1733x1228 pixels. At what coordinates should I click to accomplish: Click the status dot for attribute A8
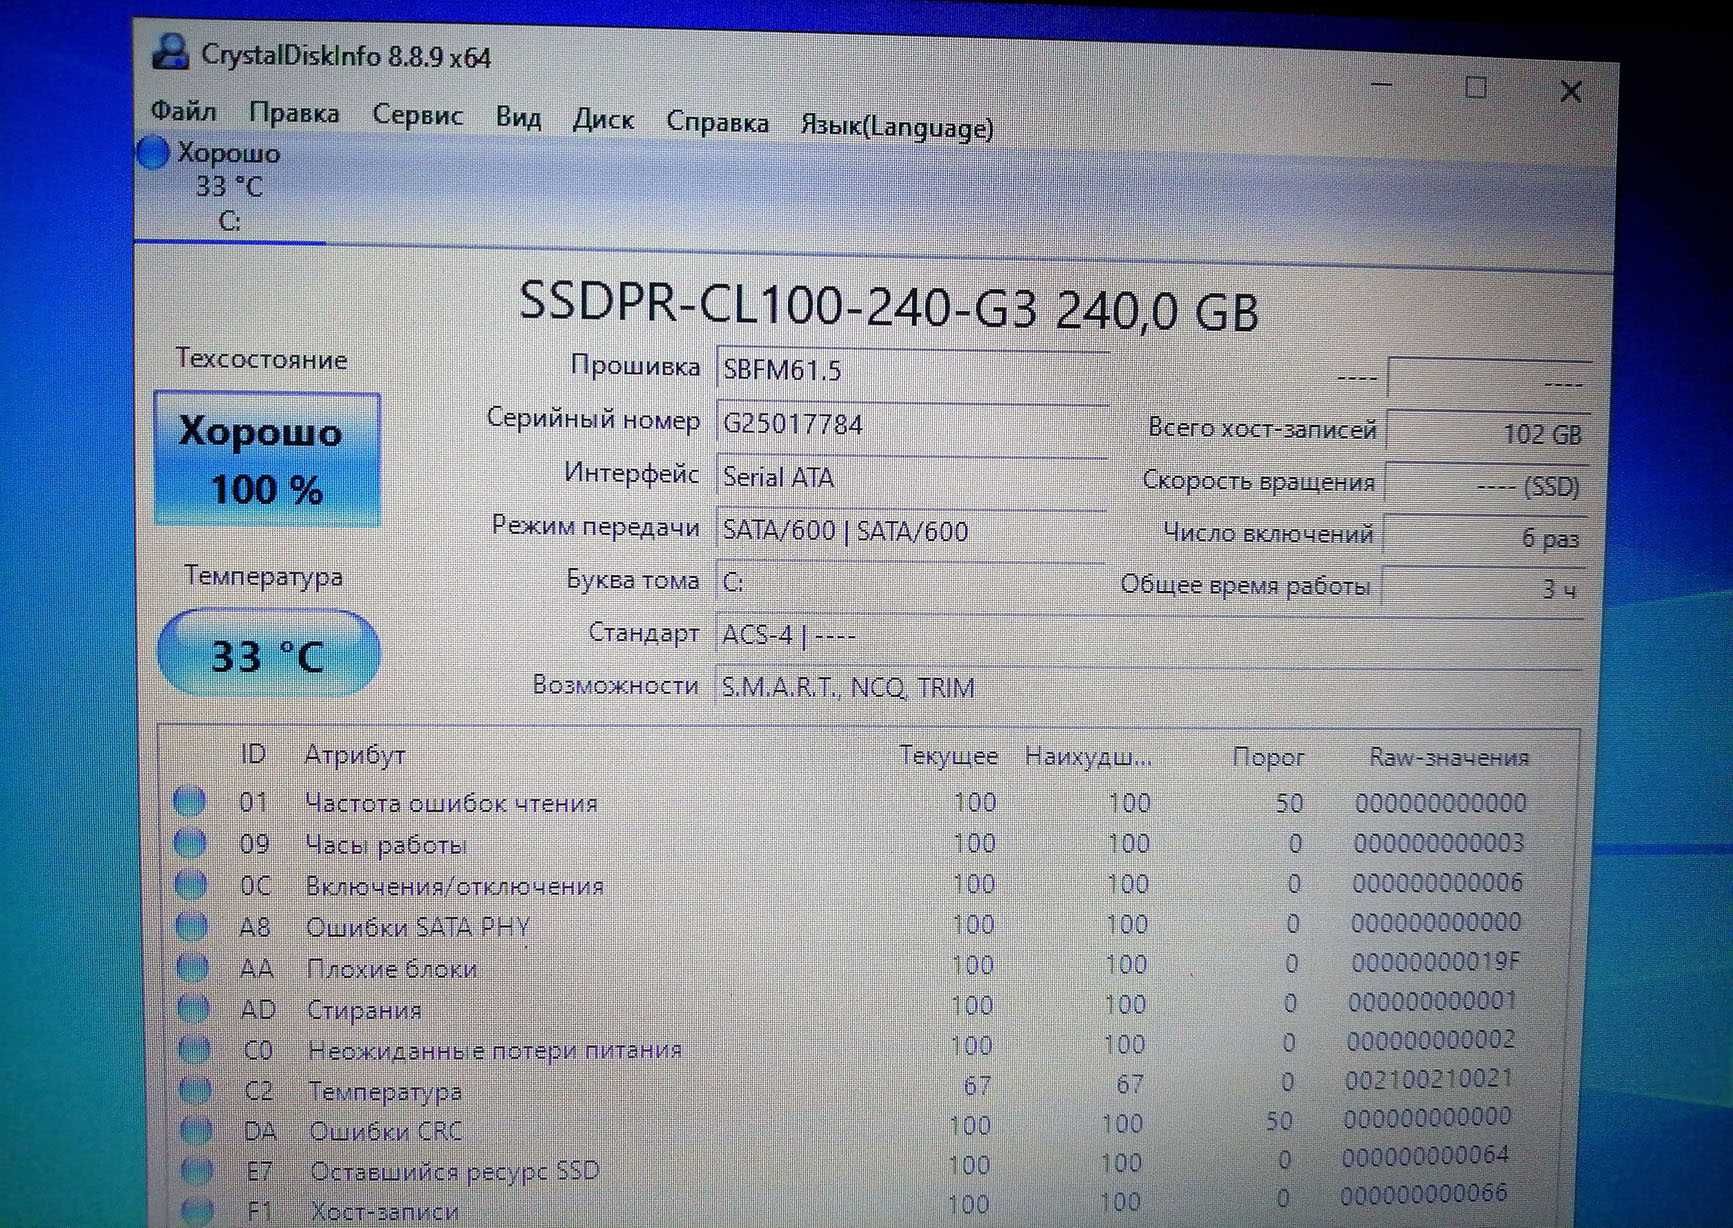click(x=192, y=926)
